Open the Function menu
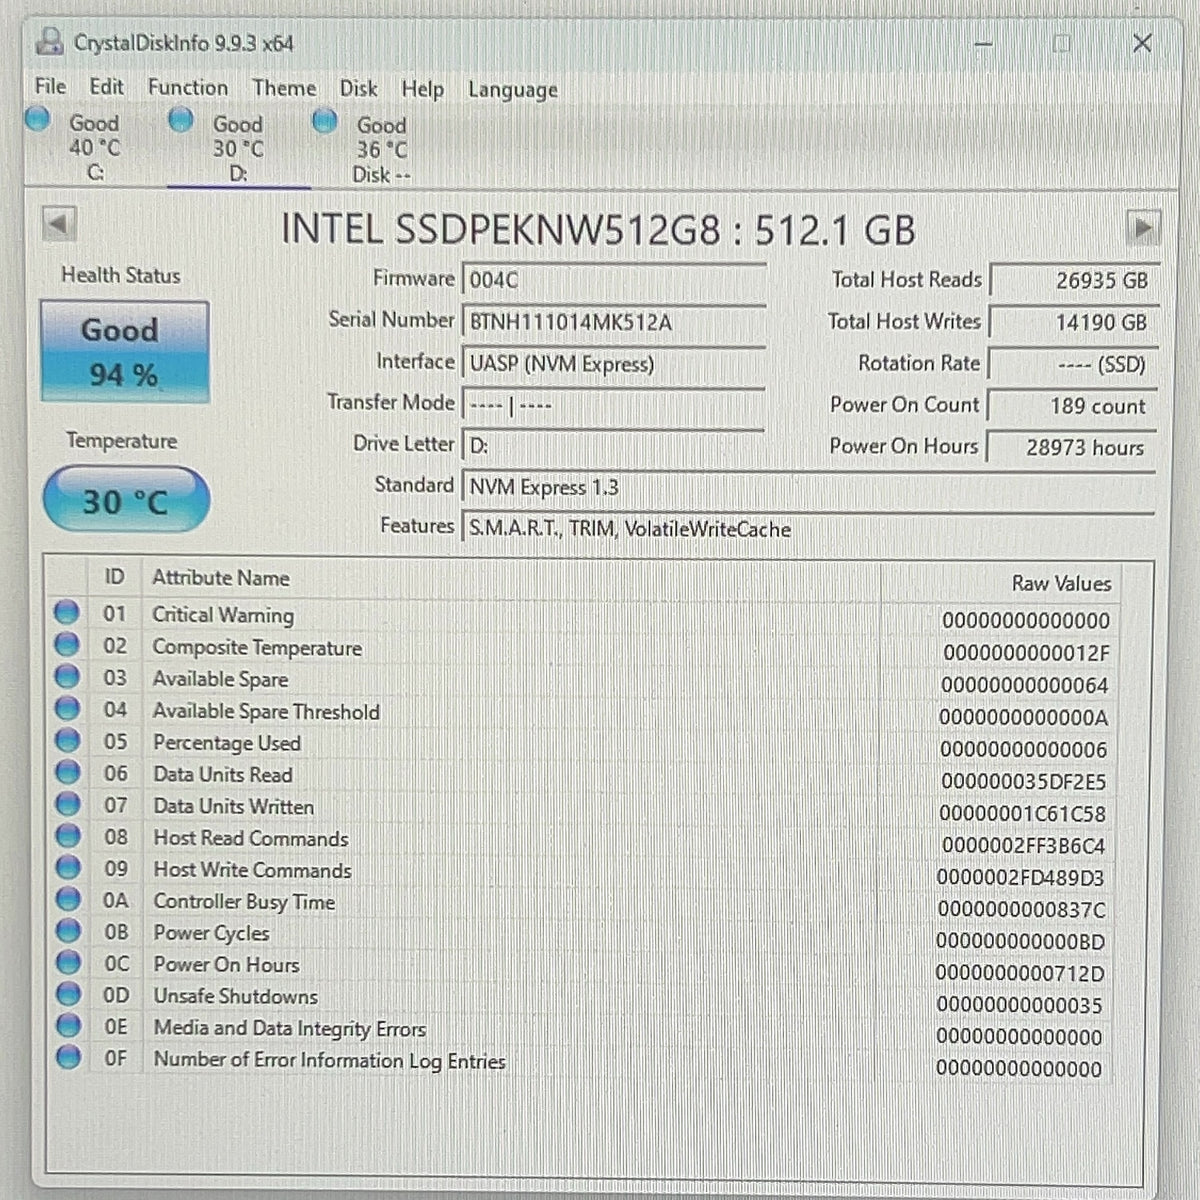1200x1200 pixels. [187, 88]
